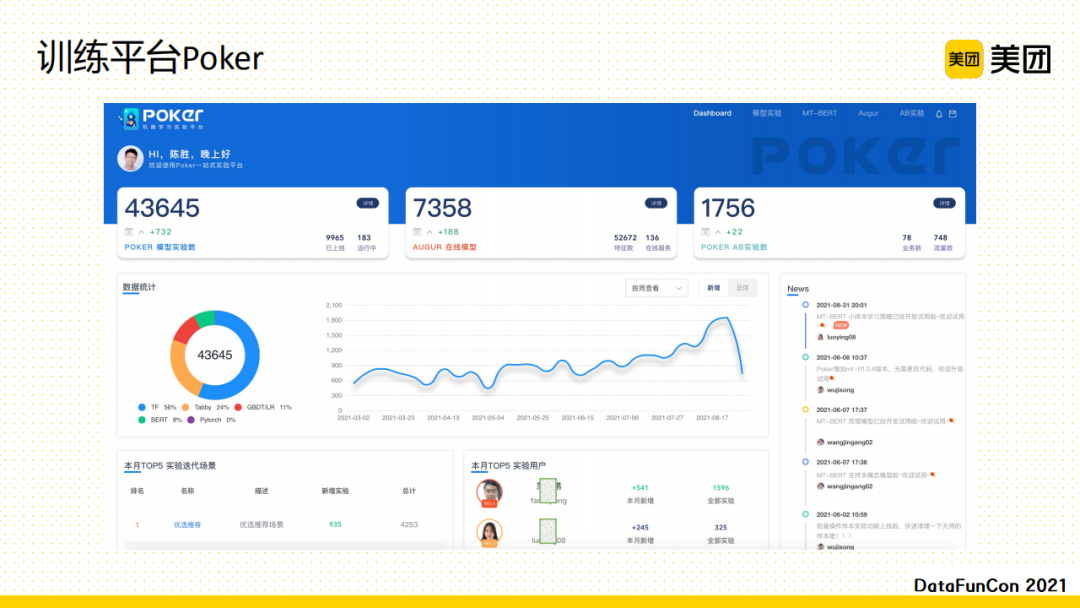This screenshot has height=608, width=1080.
Task: Click 详情 button on the 7358 card
Action: 656,203
